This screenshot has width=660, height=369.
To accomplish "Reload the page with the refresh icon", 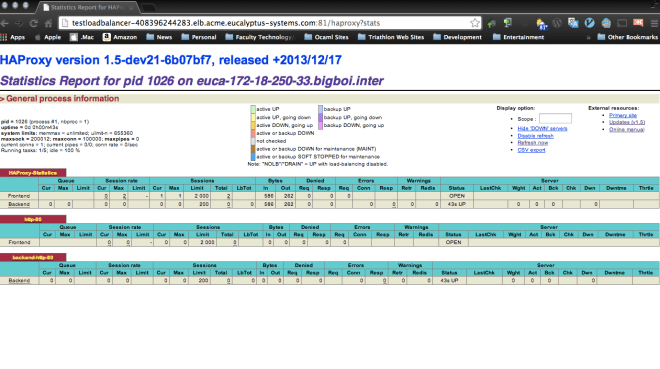I will pyautogui.click(x=34, y=24).
